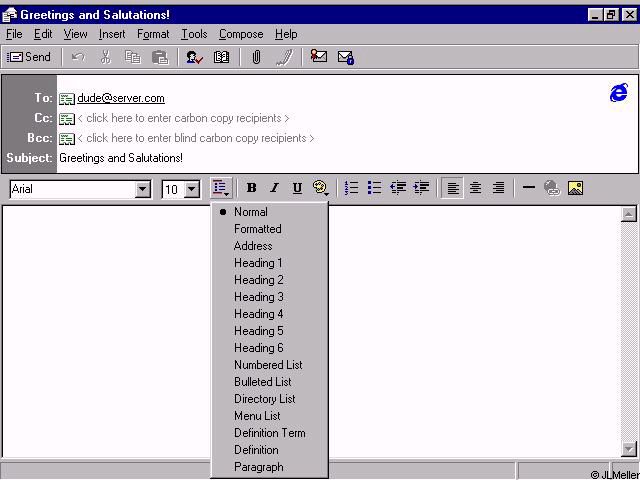
Task: Click the insert hyperlink icon
Action: coord(552,188)
